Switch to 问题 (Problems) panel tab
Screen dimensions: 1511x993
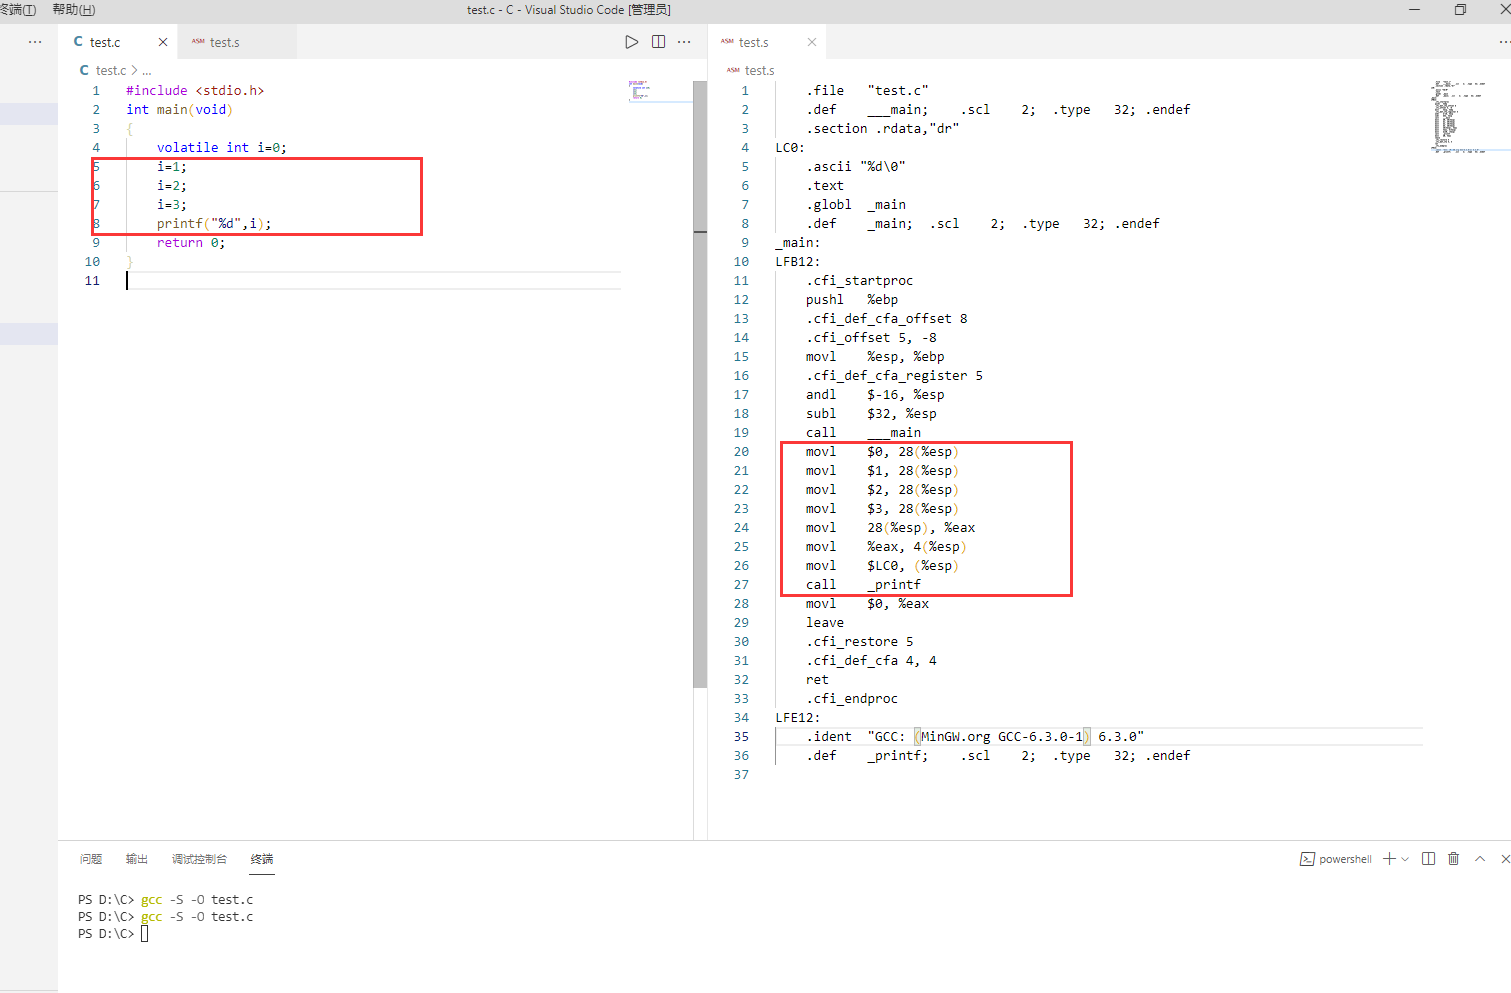(91, 859)
